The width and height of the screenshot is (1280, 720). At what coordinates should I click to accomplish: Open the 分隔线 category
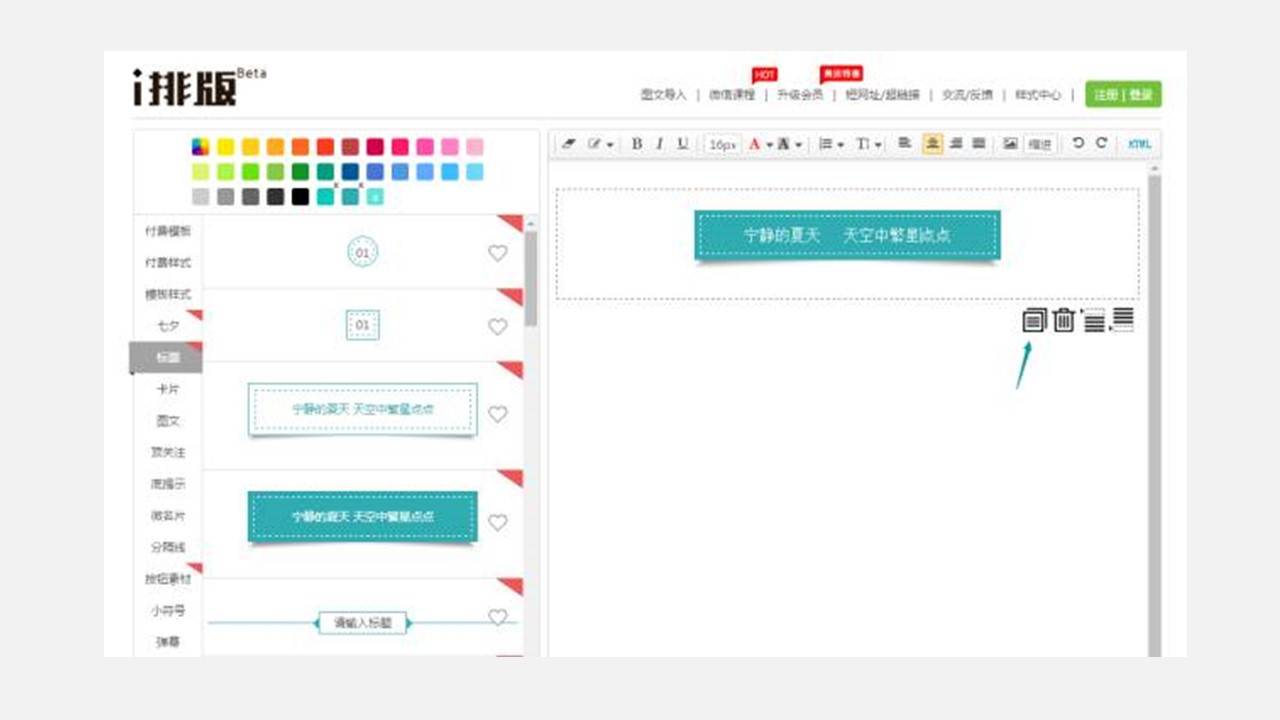[x=168, y=547]
